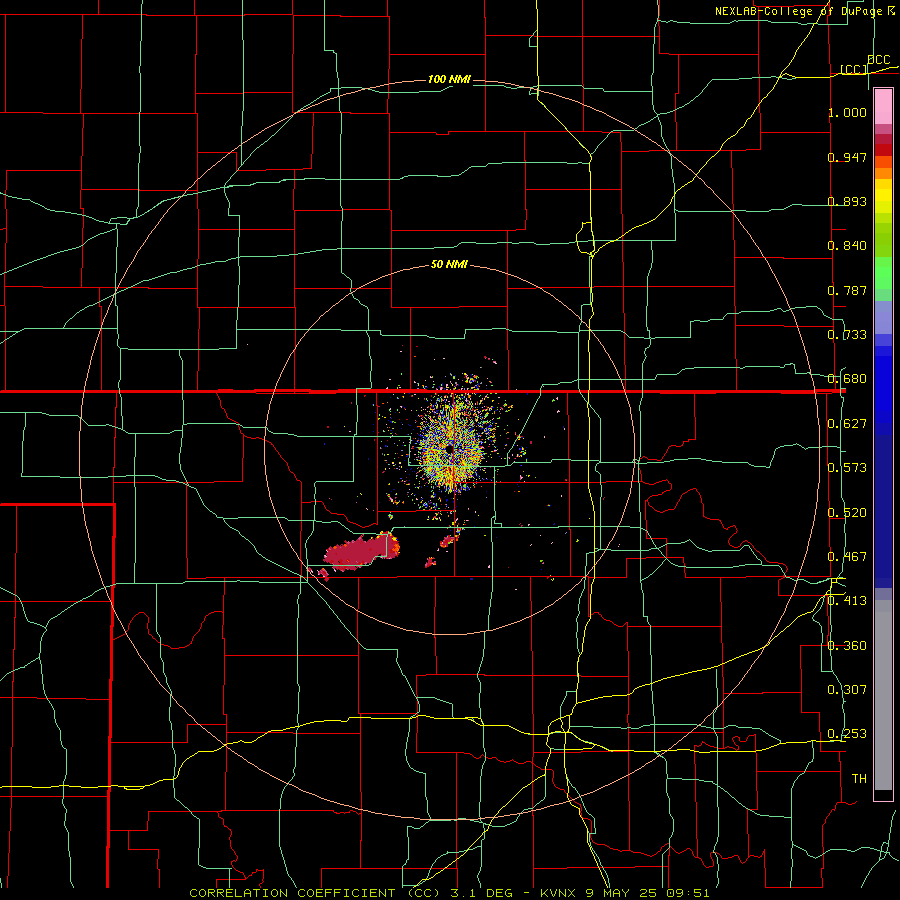Viewport: 900px width, 900px height.
Task: Click the 0.413 scale value
Action: pyautogui.click(x=847, y=601)
